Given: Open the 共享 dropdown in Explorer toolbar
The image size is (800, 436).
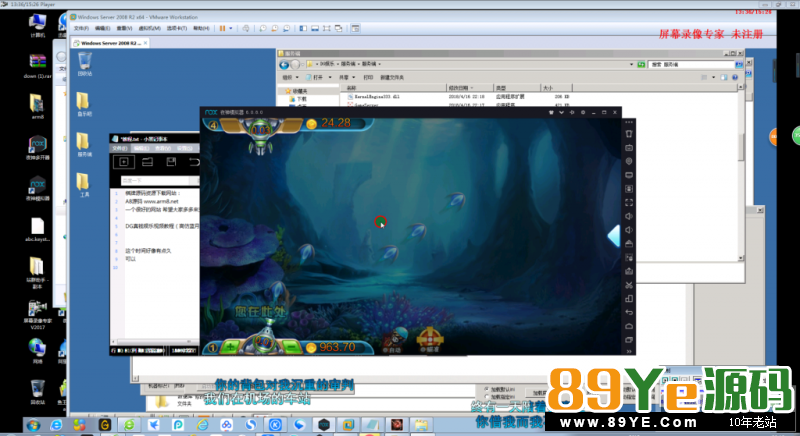Looking at the screenshot, I should coord(347,78).
